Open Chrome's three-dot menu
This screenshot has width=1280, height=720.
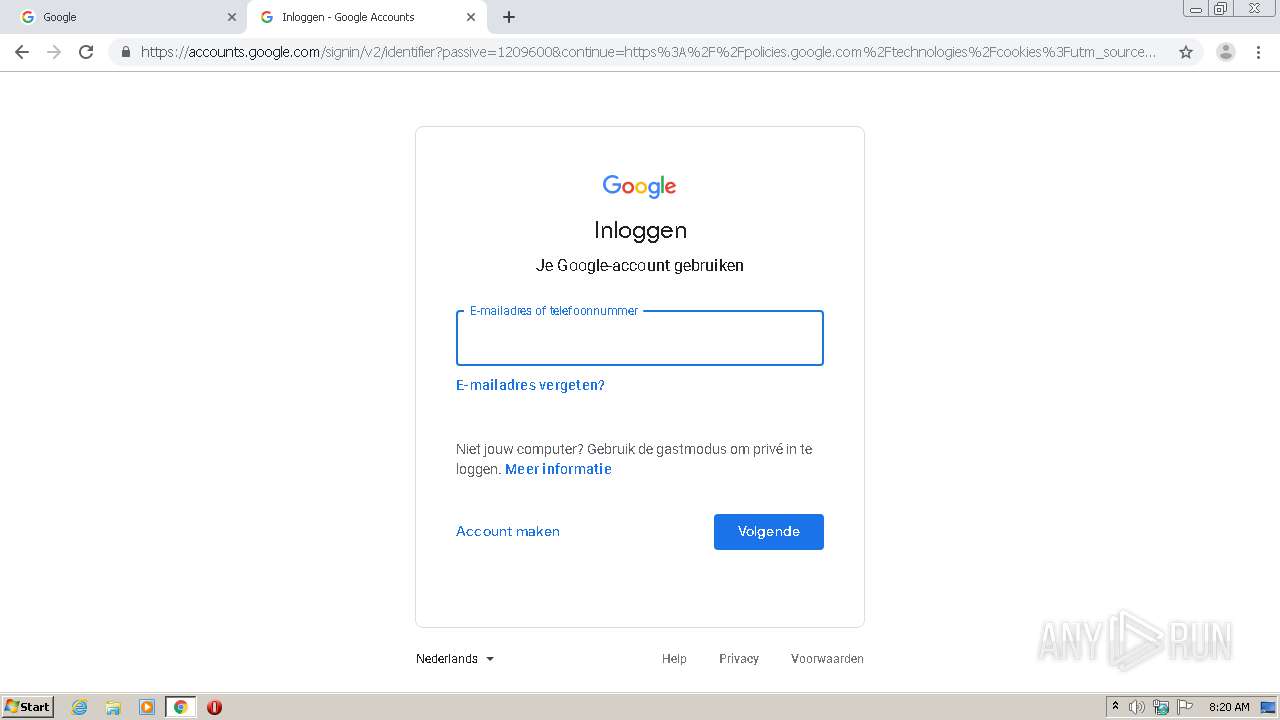pyautogui.click(x=1258, y=52)
